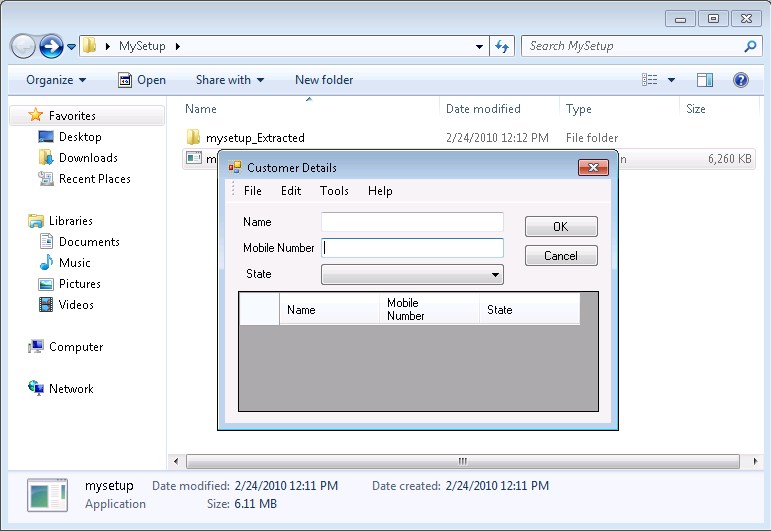Click the Name grid column header

pos(329,309)
